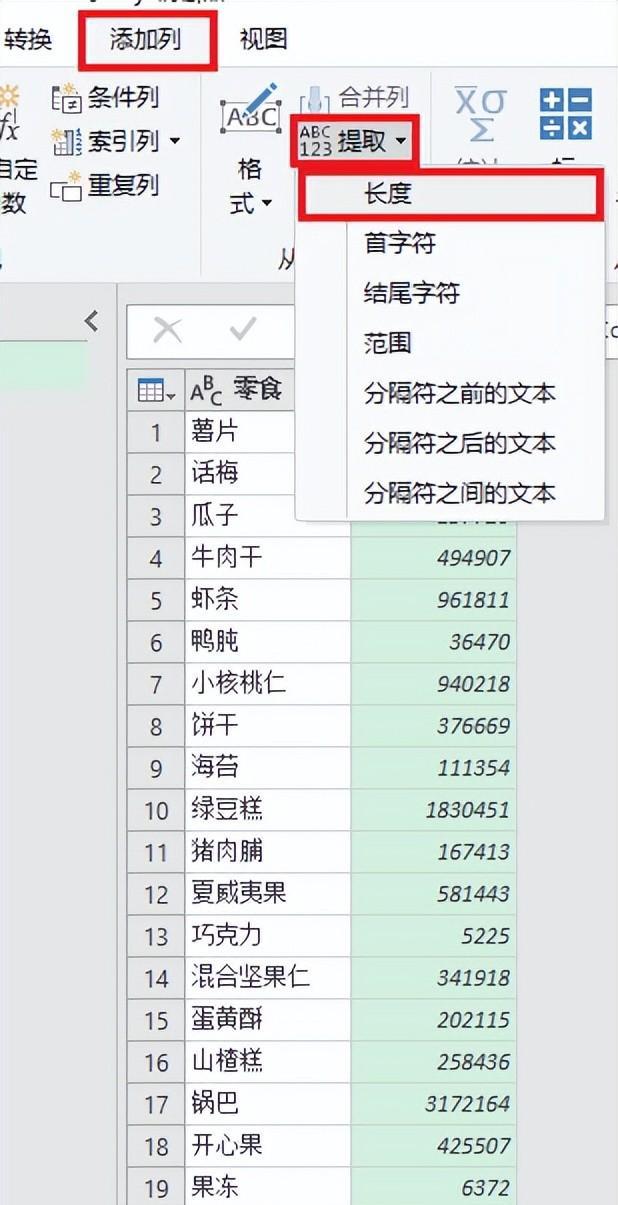Click the value 1830451
The height and width of the screenshot is (1205, 618).
pos(468,810)
